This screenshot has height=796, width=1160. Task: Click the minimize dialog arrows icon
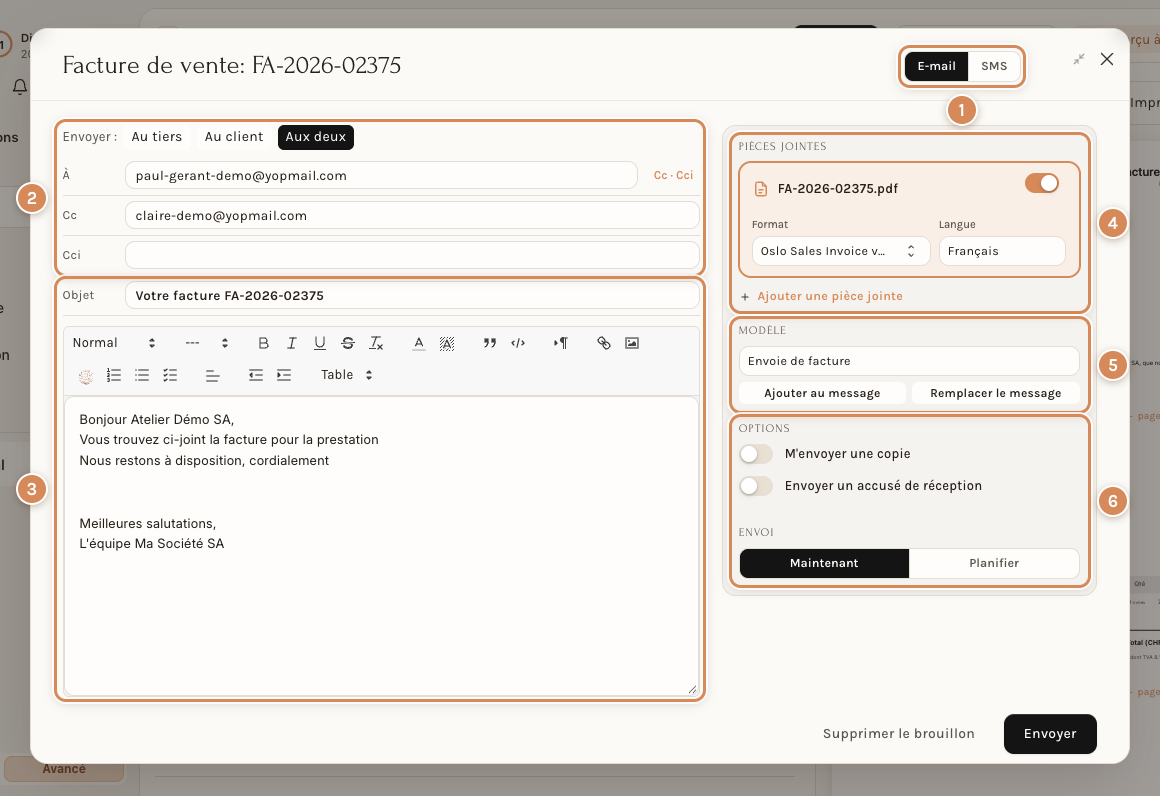click(x=1079, y=59)
